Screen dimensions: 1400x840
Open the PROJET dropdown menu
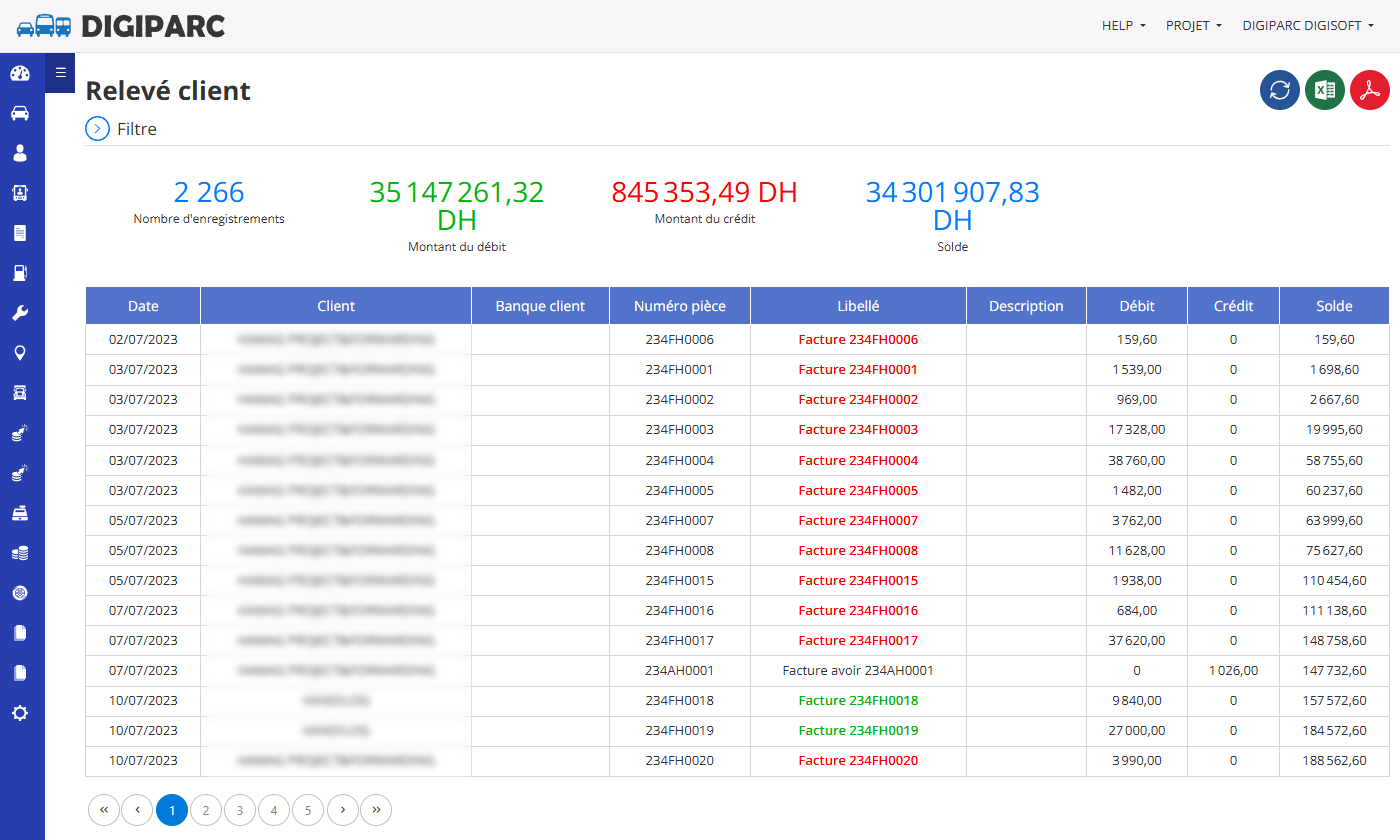(1194, 26)
